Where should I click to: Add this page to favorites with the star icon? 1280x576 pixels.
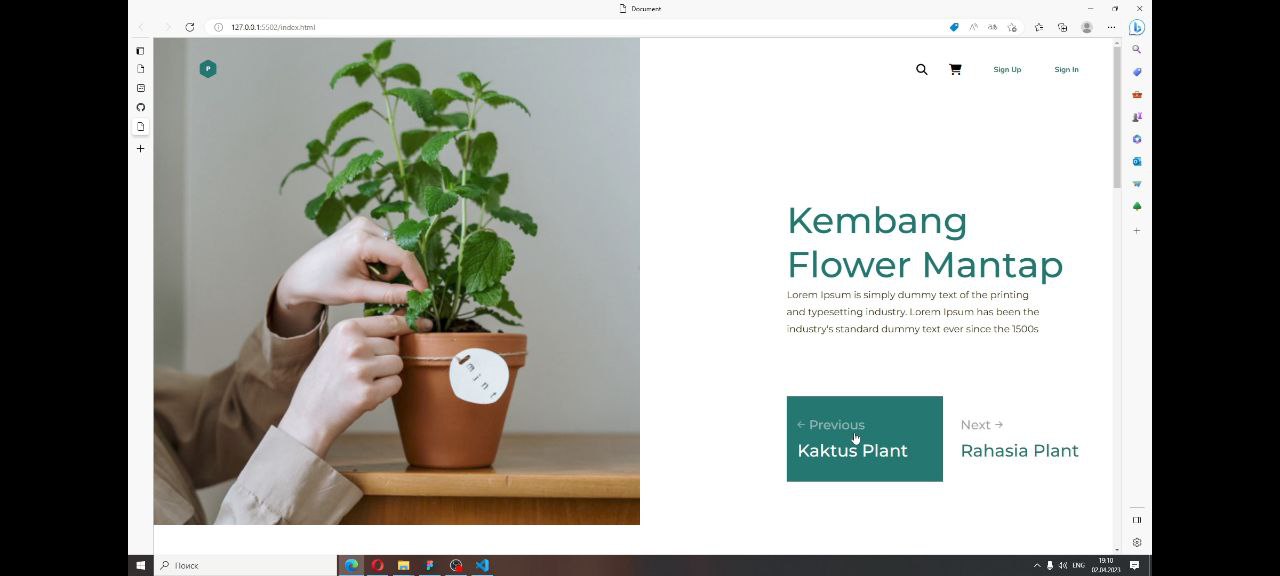1012,27
